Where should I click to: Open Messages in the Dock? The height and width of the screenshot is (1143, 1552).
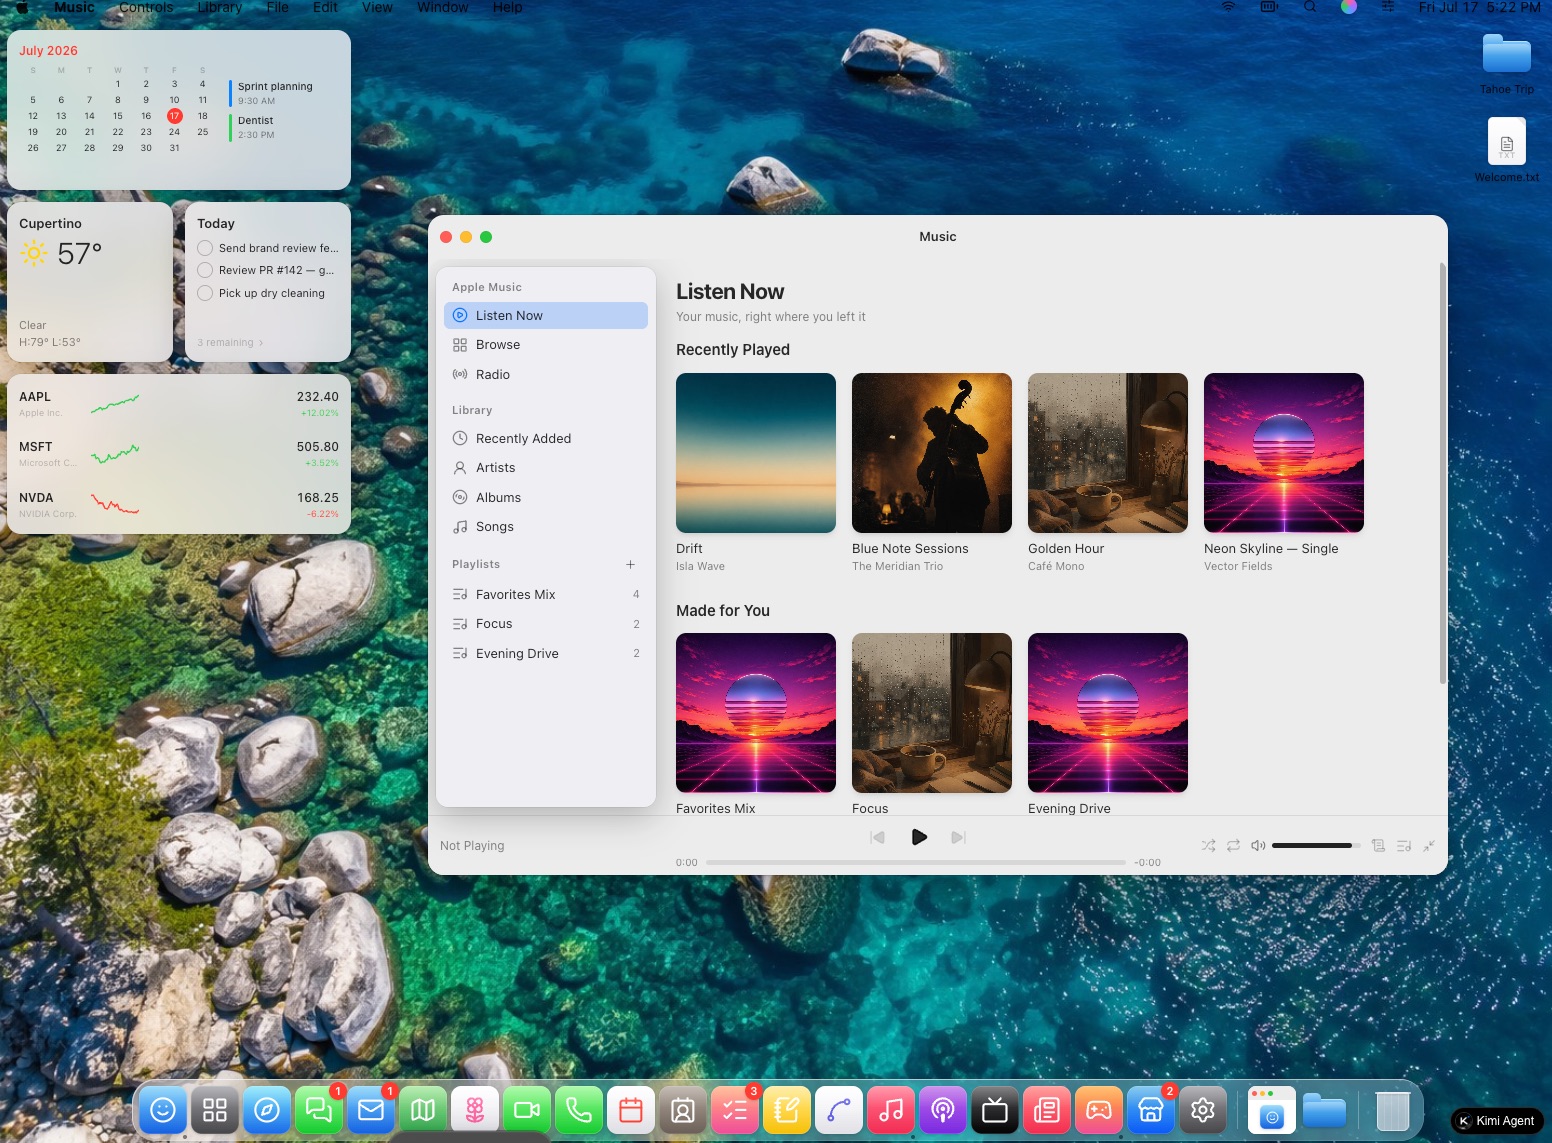[x=319, y=1110]
